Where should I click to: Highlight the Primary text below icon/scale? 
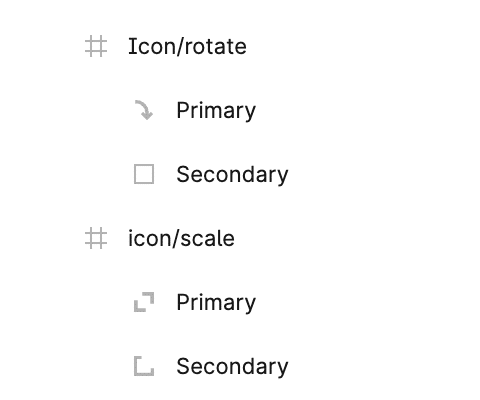(216, 303)
